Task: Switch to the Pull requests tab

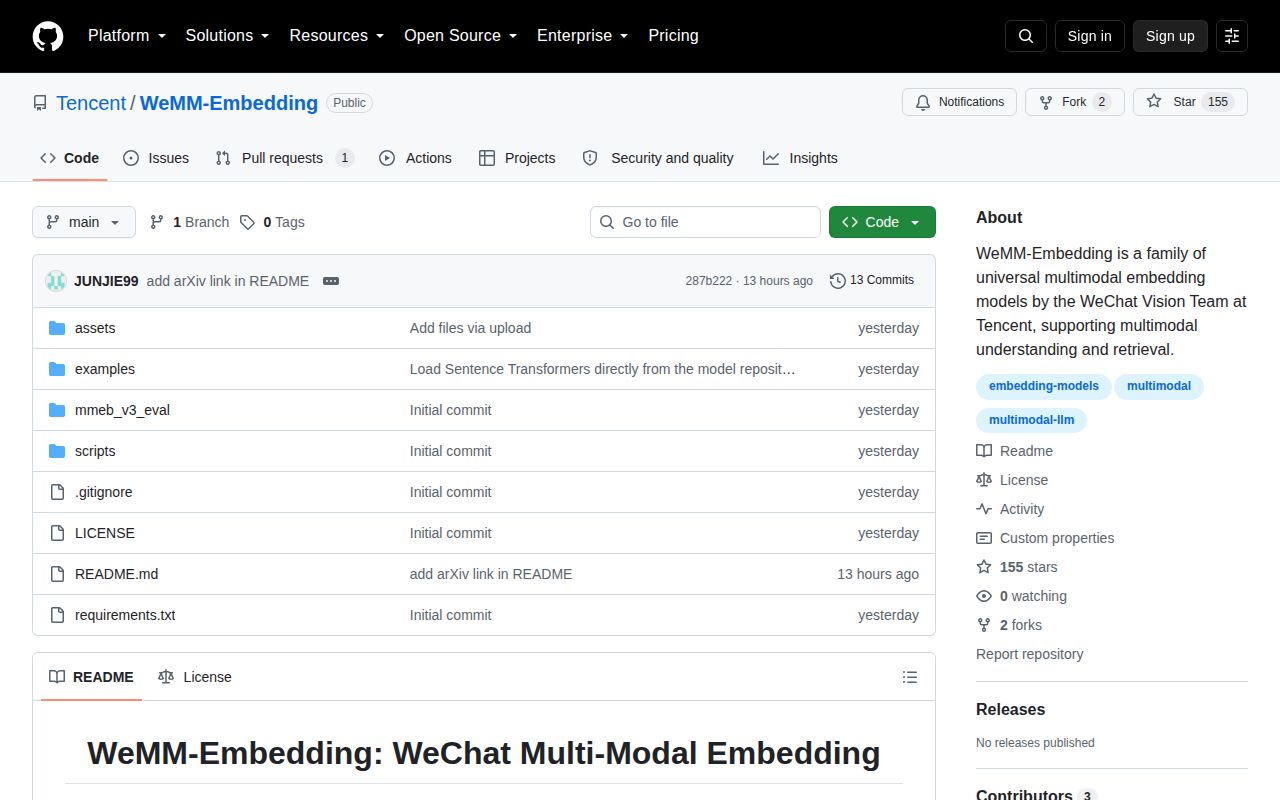Action: [284, 158]
